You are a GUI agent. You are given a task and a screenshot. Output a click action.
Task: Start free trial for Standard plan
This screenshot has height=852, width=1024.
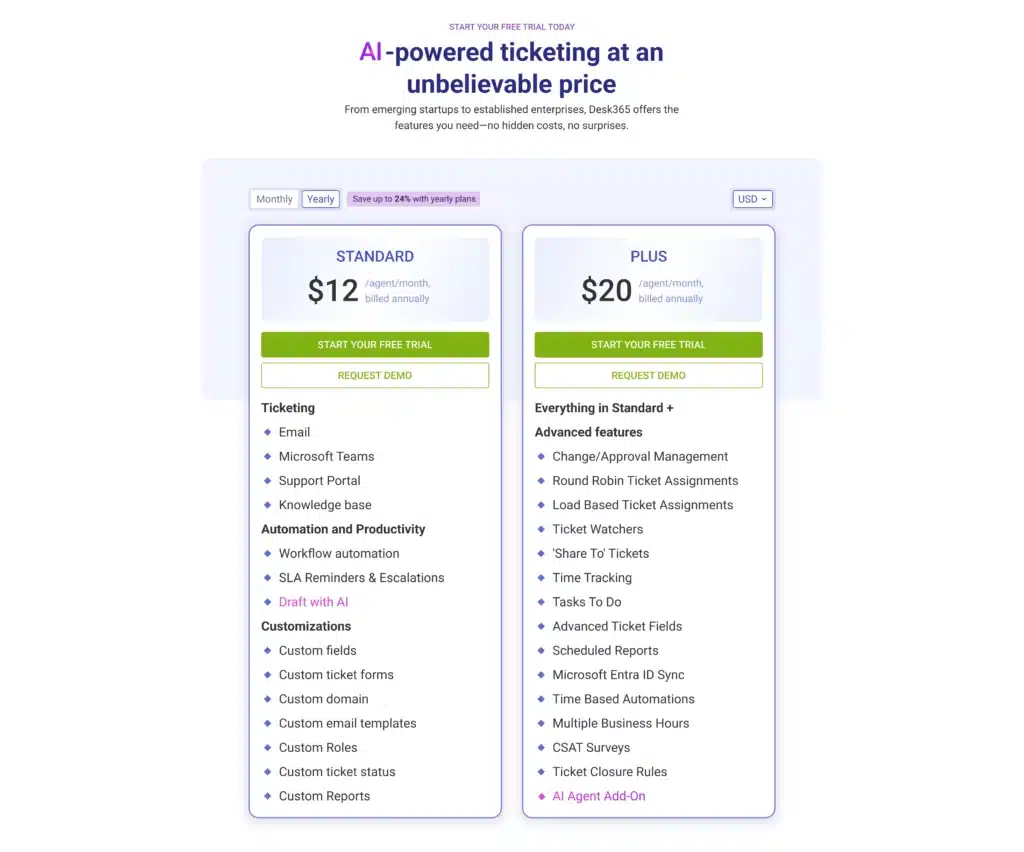[x=375, y=345]
